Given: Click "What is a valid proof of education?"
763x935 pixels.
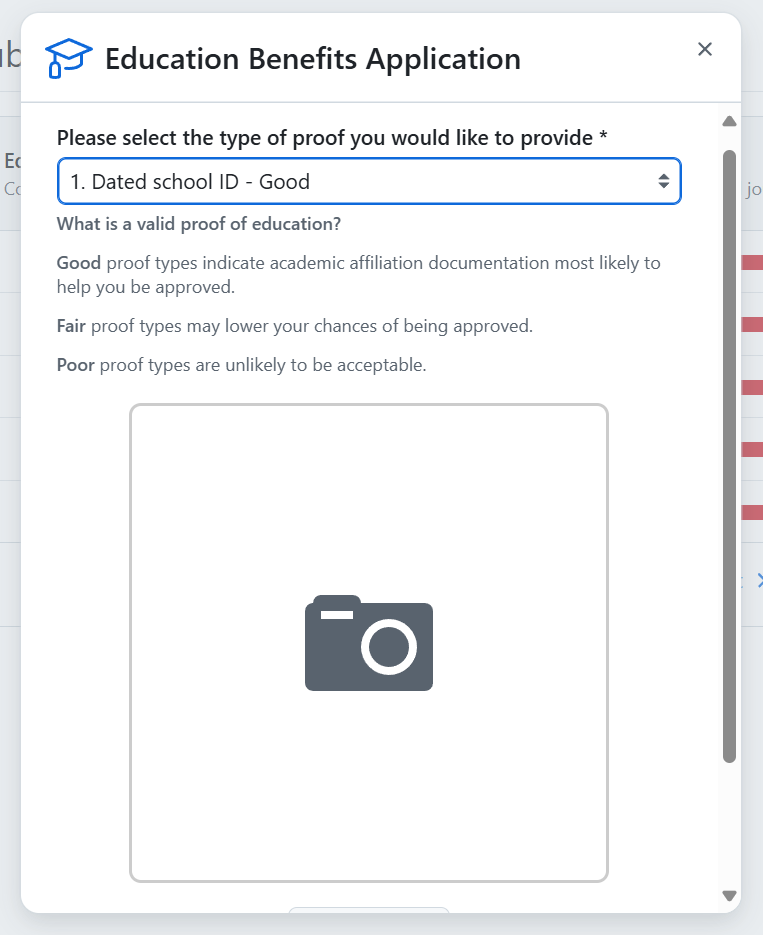Looking at the screenshot, I should (199, 224).
